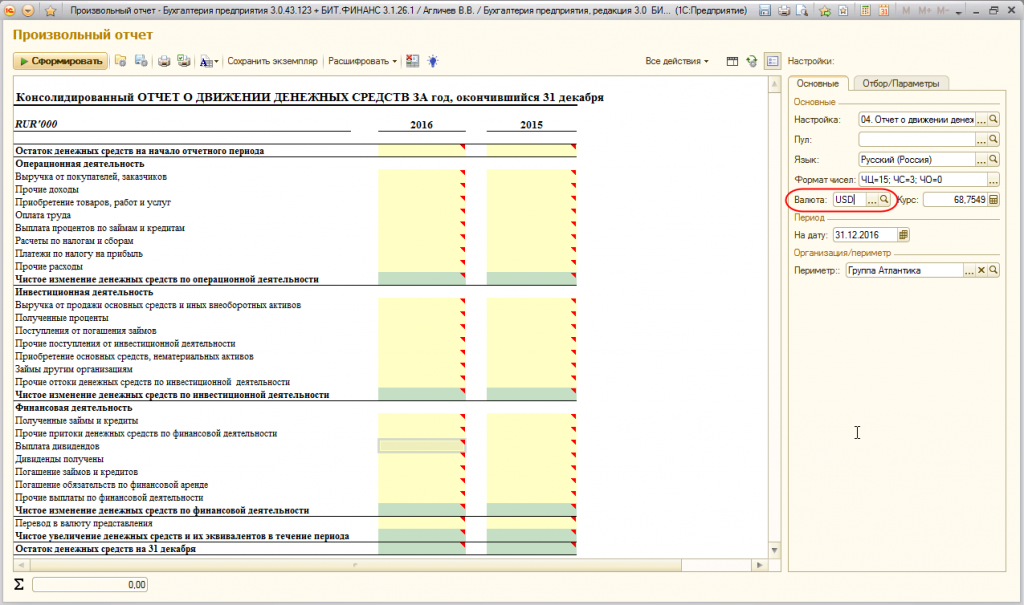
Task: Open the calendar picker beside the На дату field
Action: 904,235
